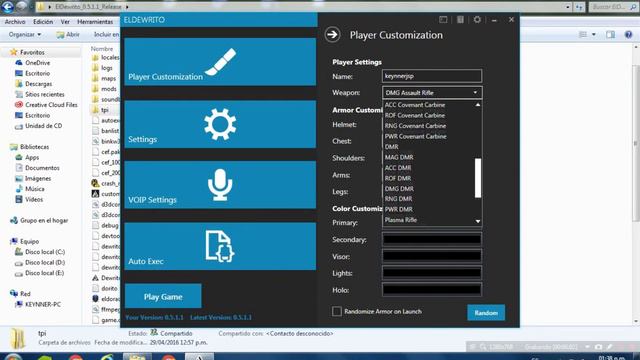Screen dimensions: 640x360
Task: Click the window layout icon in title bar
Action: (443, 19)
